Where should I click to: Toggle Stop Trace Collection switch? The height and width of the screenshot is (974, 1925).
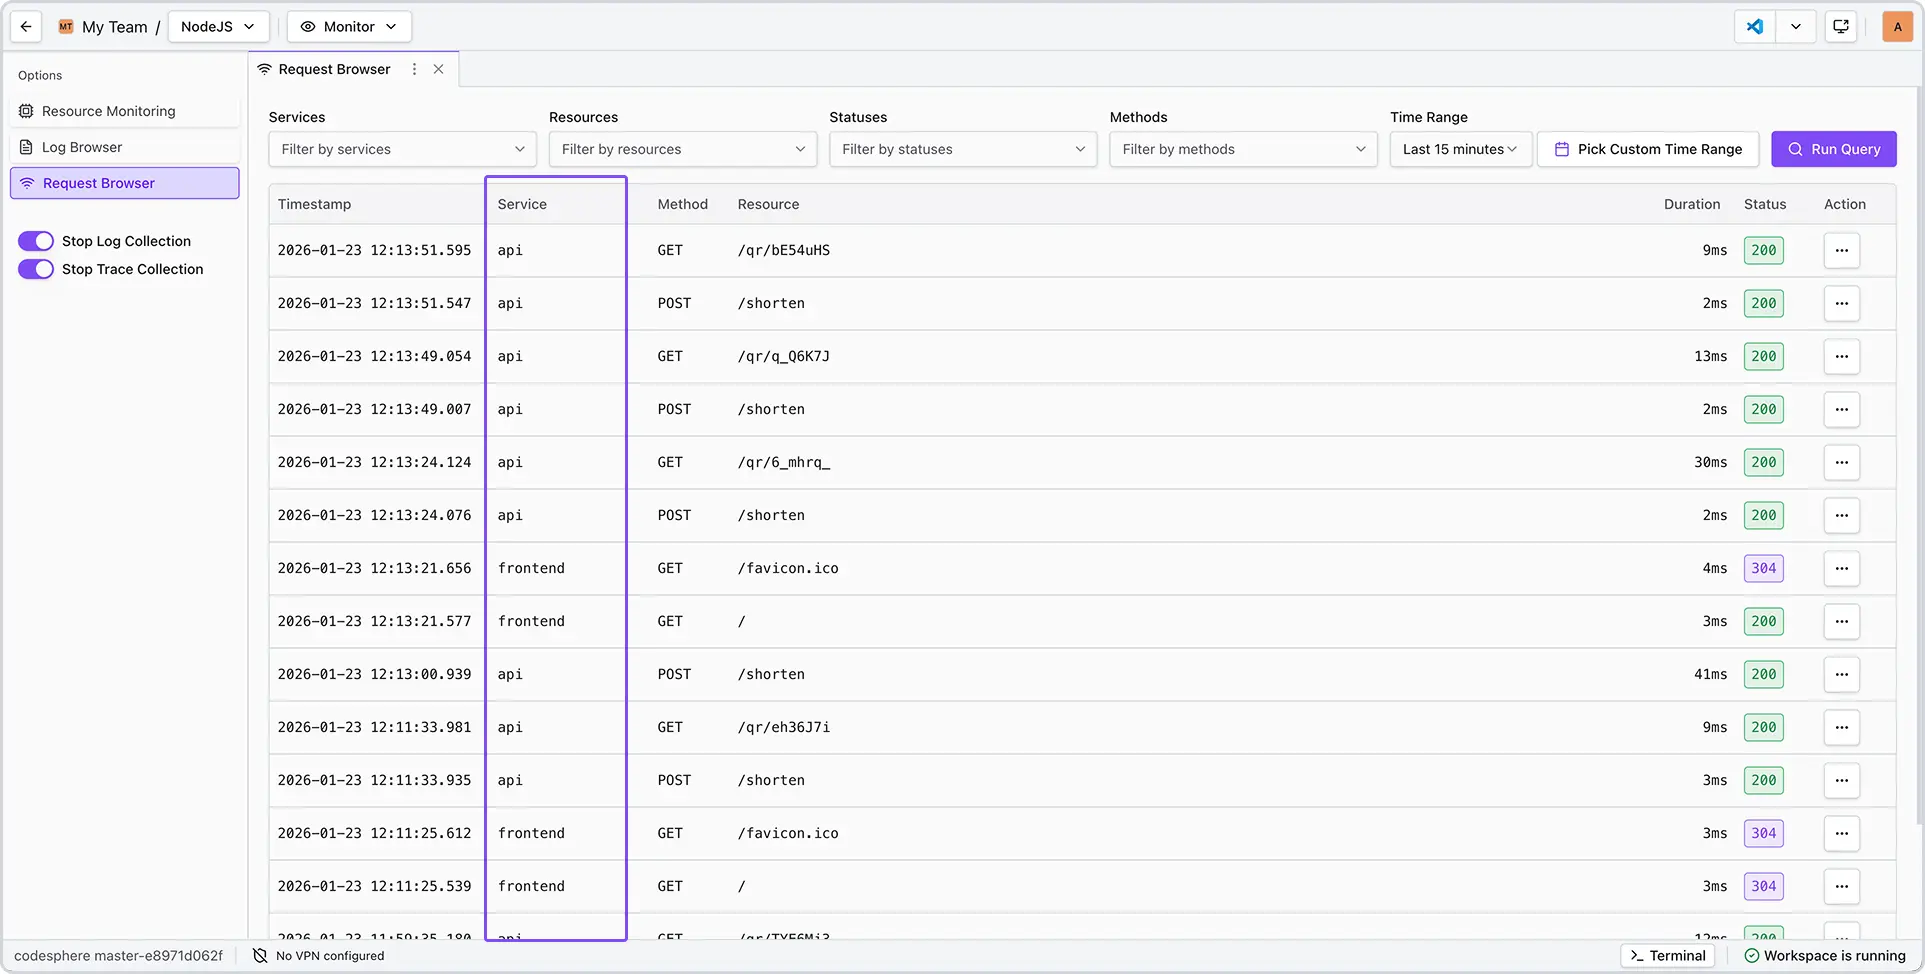(x=36, y=269)
